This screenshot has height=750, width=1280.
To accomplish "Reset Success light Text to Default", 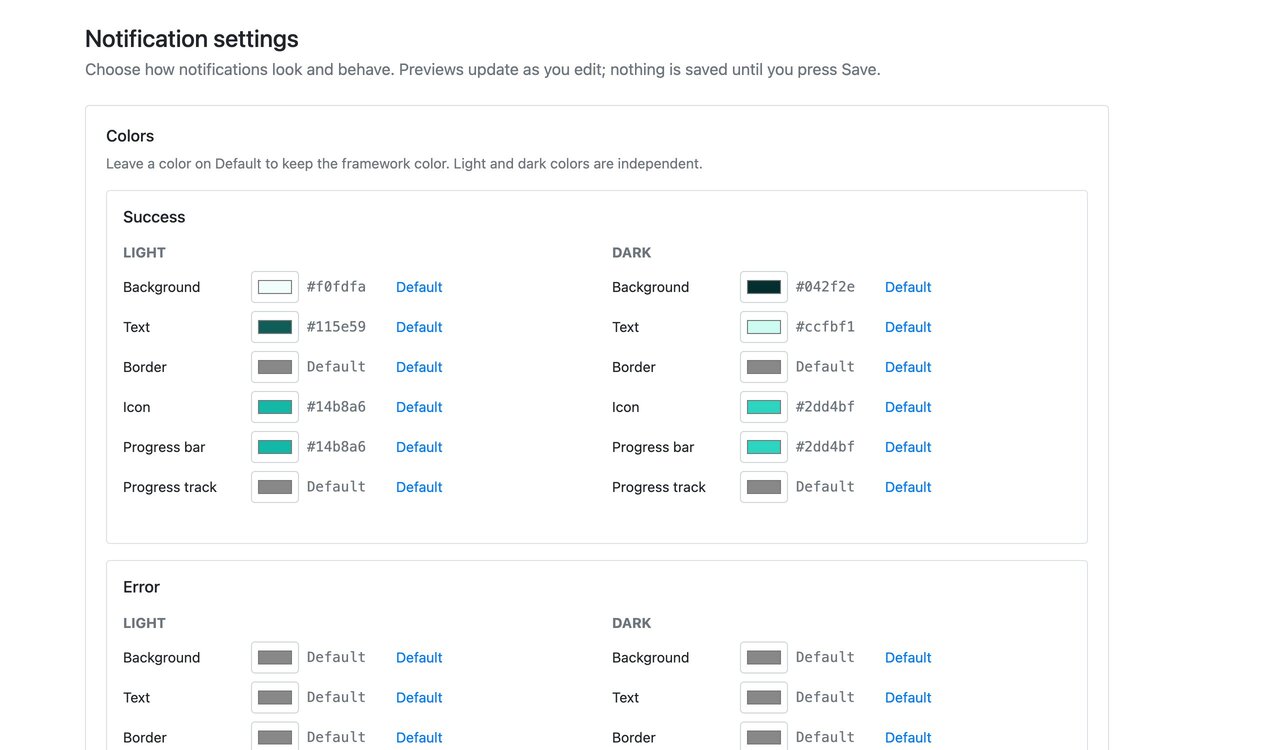I will point(419,327).
